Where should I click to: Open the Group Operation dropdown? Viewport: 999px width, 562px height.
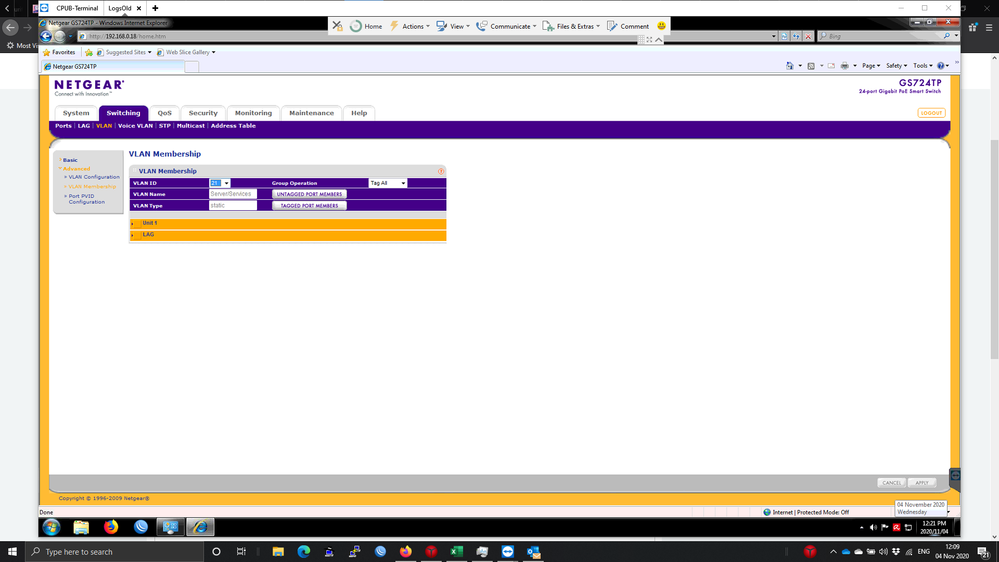point(387,183)
